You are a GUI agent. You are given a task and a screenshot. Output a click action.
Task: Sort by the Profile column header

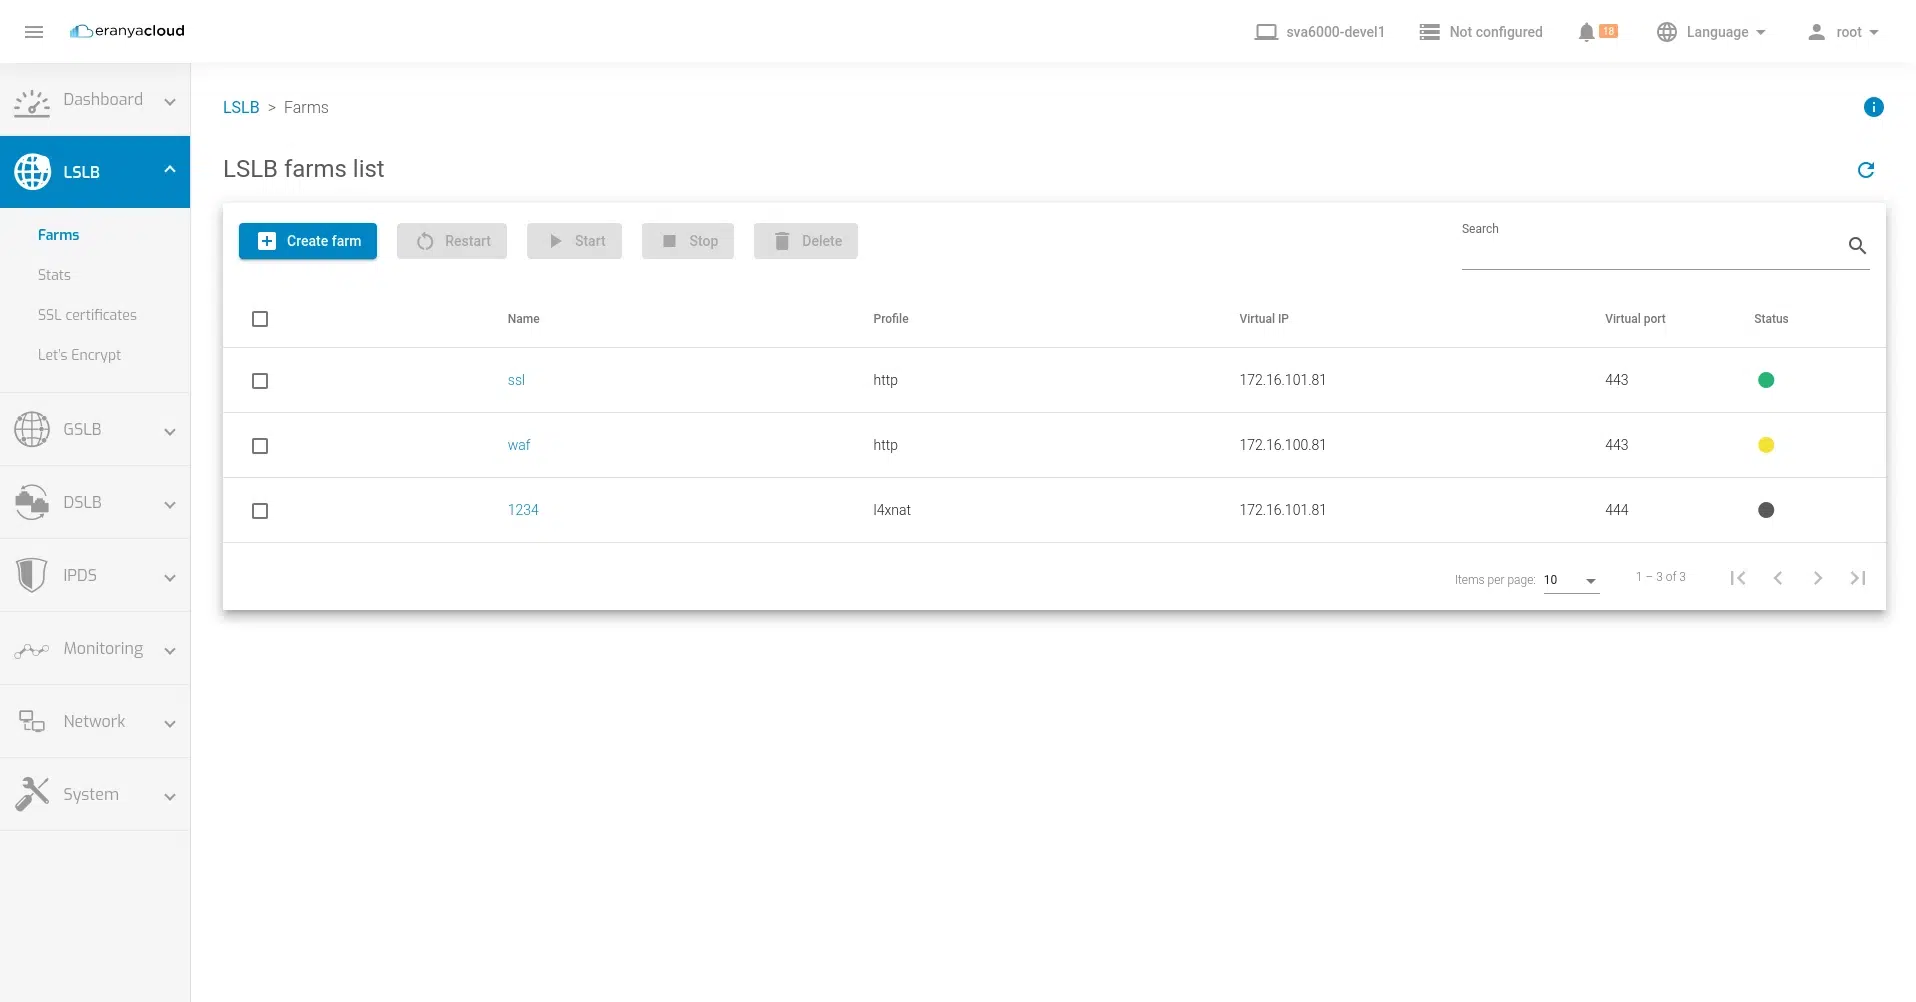[890, 319]
